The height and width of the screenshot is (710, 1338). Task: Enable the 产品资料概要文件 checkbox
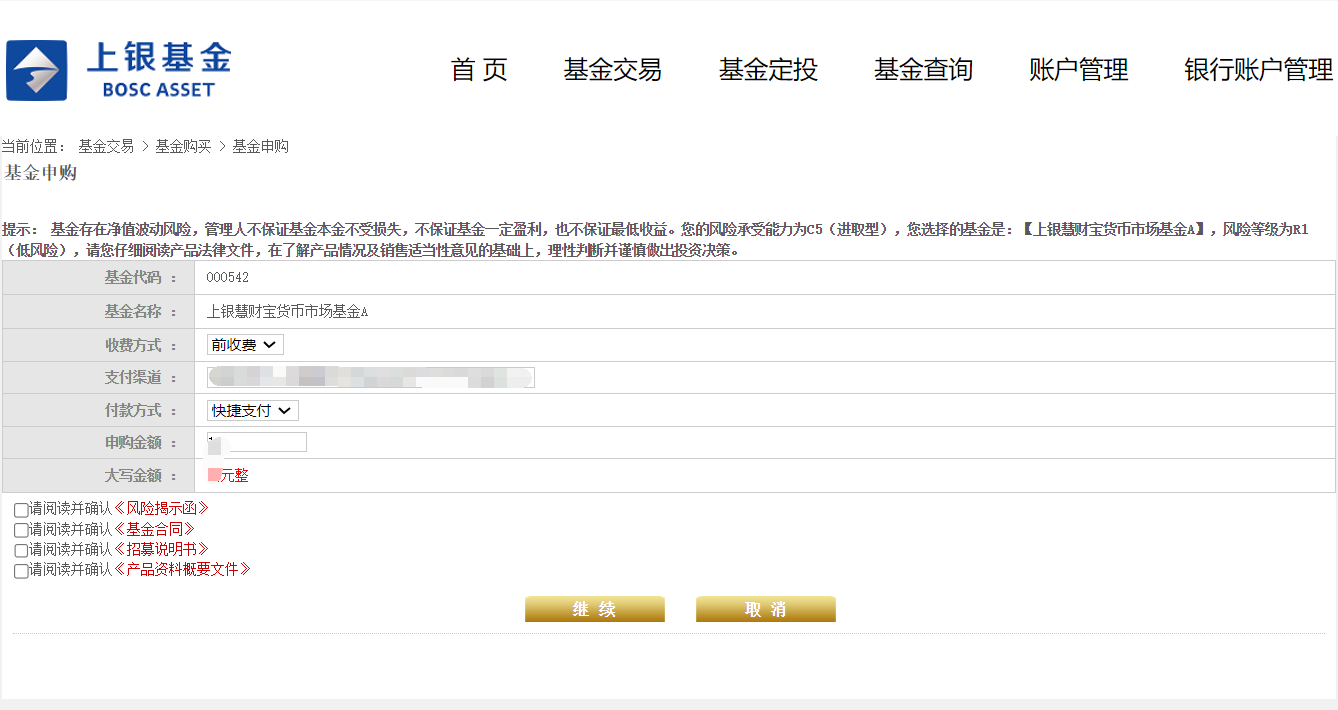pyautogui.click(x=19, y=570)
